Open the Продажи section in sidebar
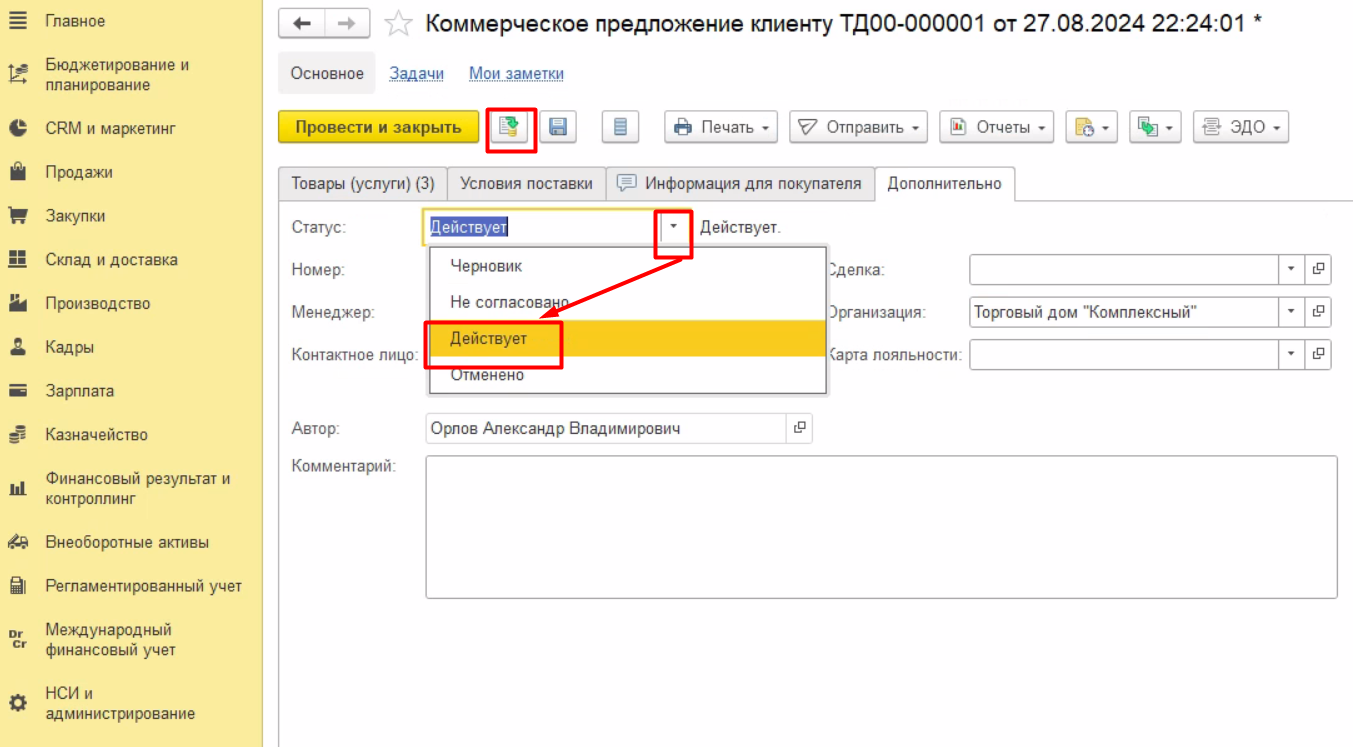1353x747 pixels. pyautogui.click(x=79, y=172)
